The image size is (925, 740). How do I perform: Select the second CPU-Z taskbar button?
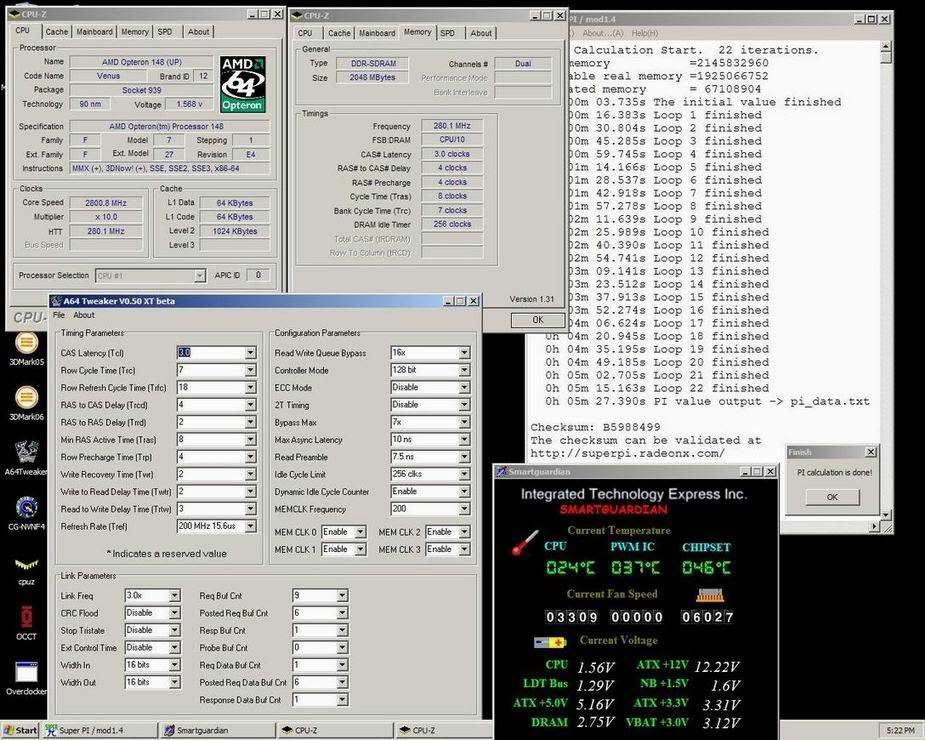[x=444, y=731]
